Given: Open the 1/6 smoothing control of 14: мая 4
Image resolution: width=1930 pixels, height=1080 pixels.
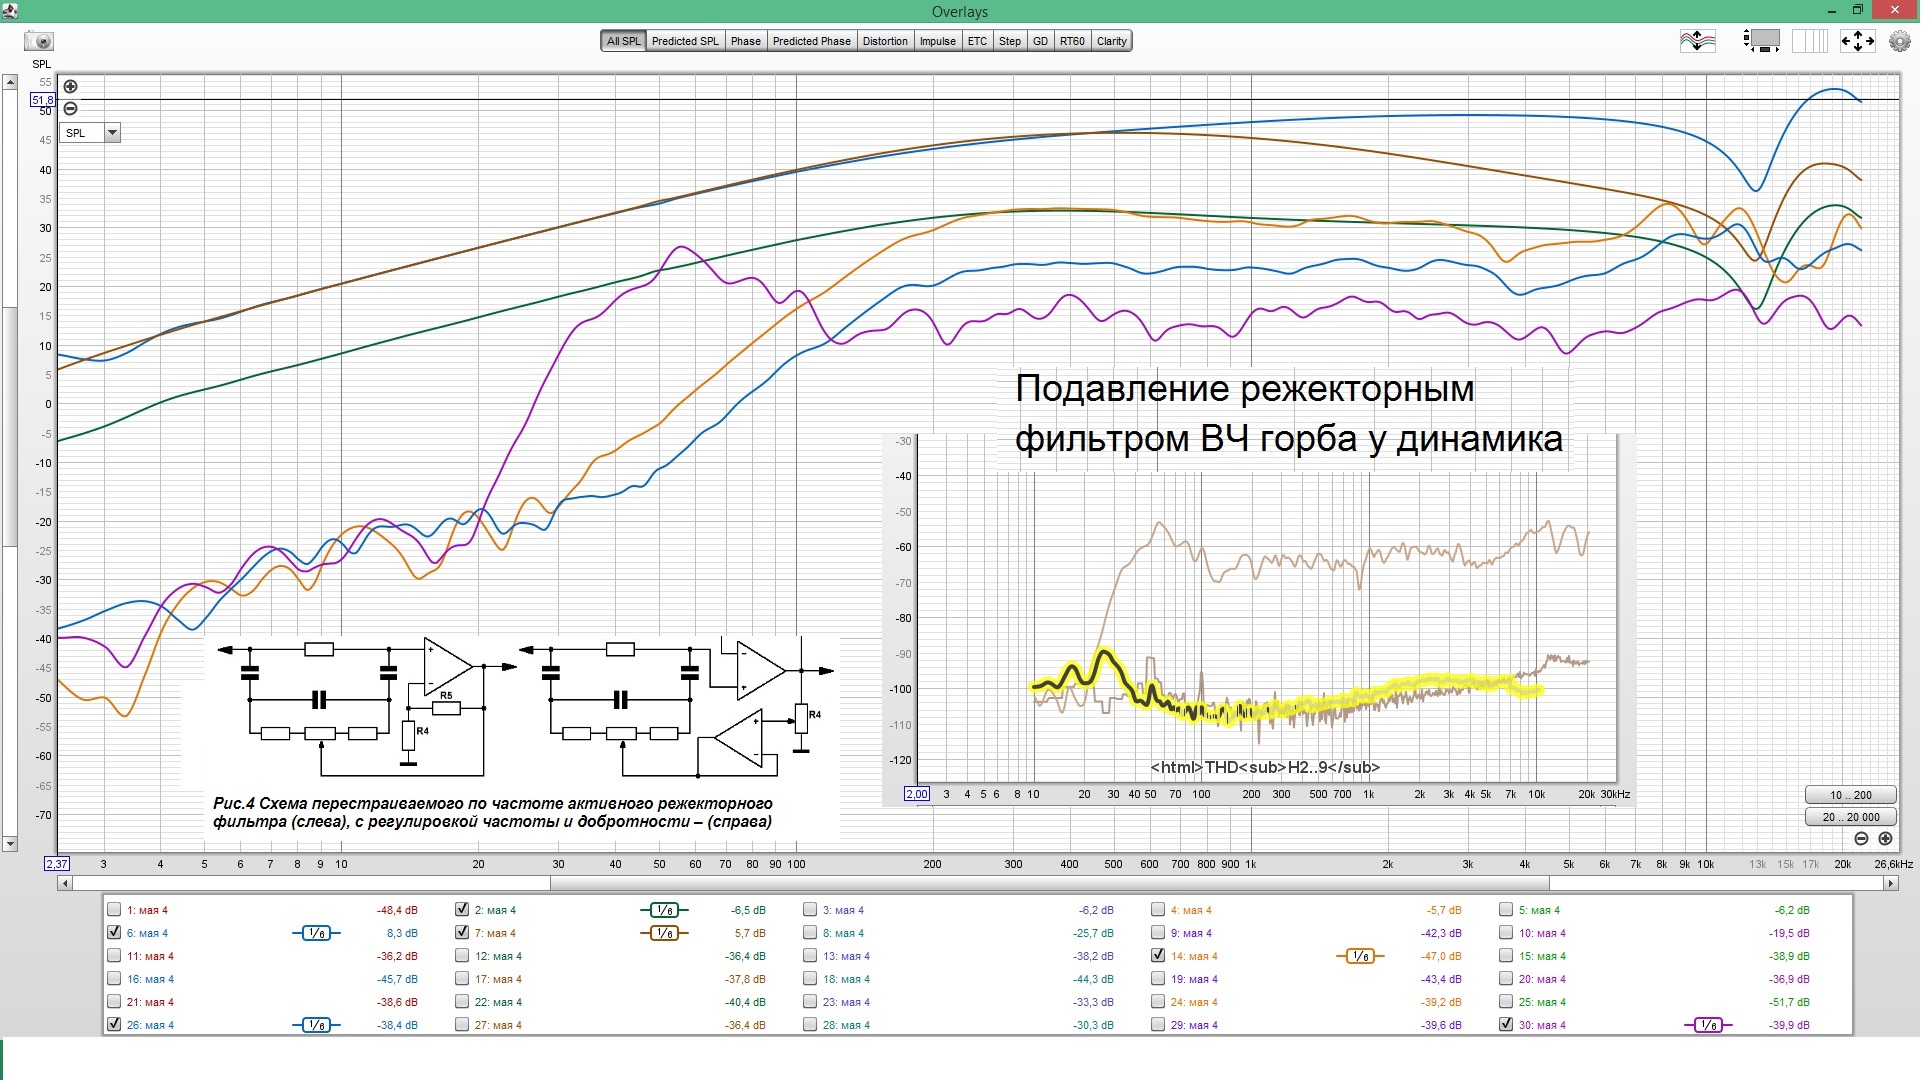Looking at the screenshot, I should tap(1360, 956).
